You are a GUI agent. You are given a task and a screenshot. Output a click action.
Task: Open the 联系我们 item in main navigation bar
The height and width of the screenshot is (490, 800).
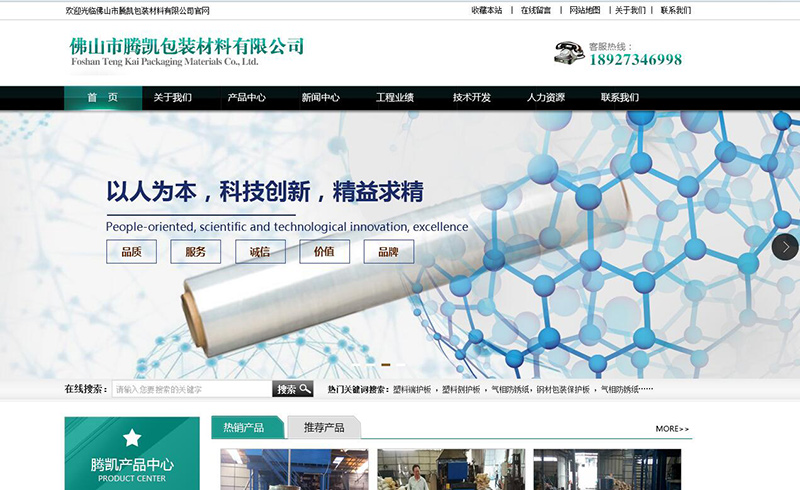[620, 97]
